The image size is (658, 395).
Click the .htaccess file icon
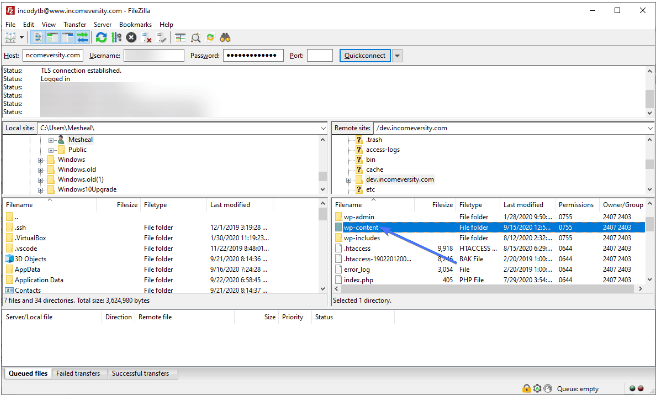point(339,248)
